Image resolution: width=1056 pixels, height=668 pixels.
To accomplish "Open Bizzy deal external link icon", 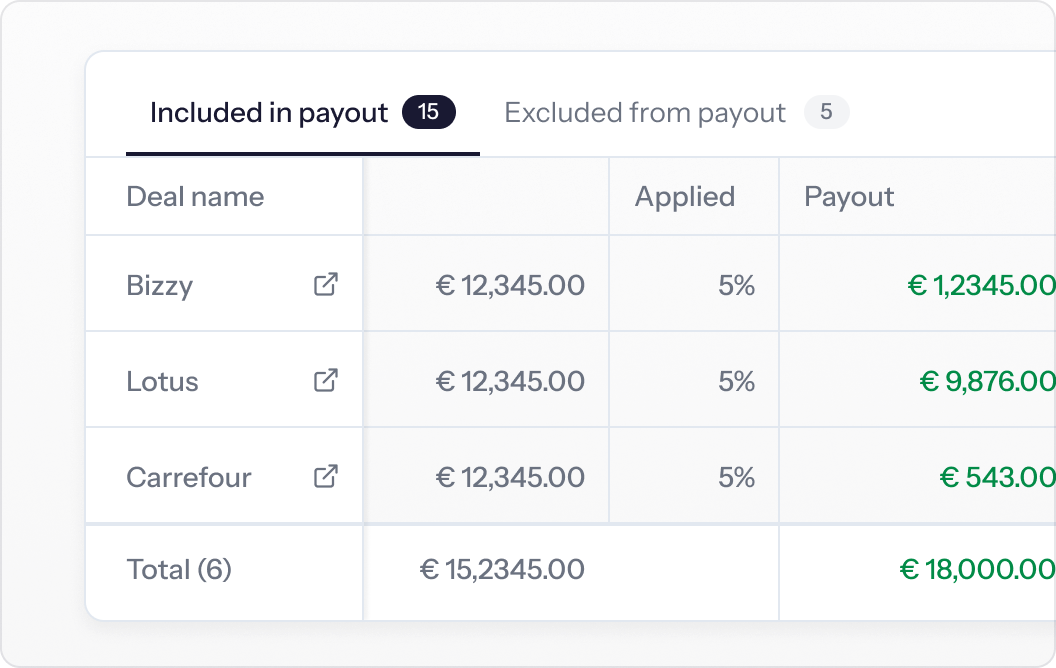I will [x=326, y=284].
